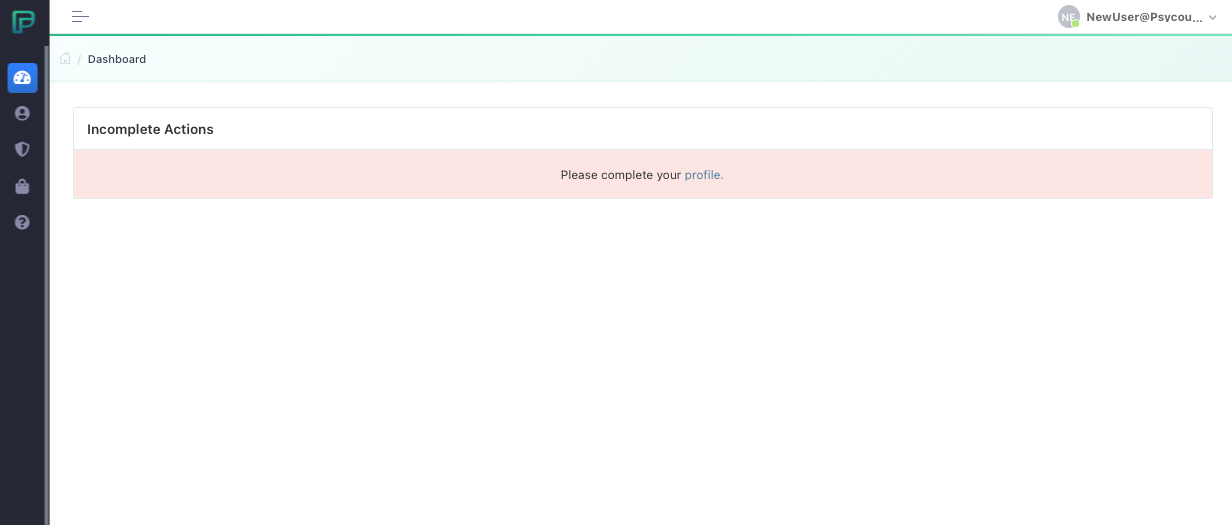Open the shopping bag icon in sidebar
The image size is (1232, 525).
[x=22, y=186]
